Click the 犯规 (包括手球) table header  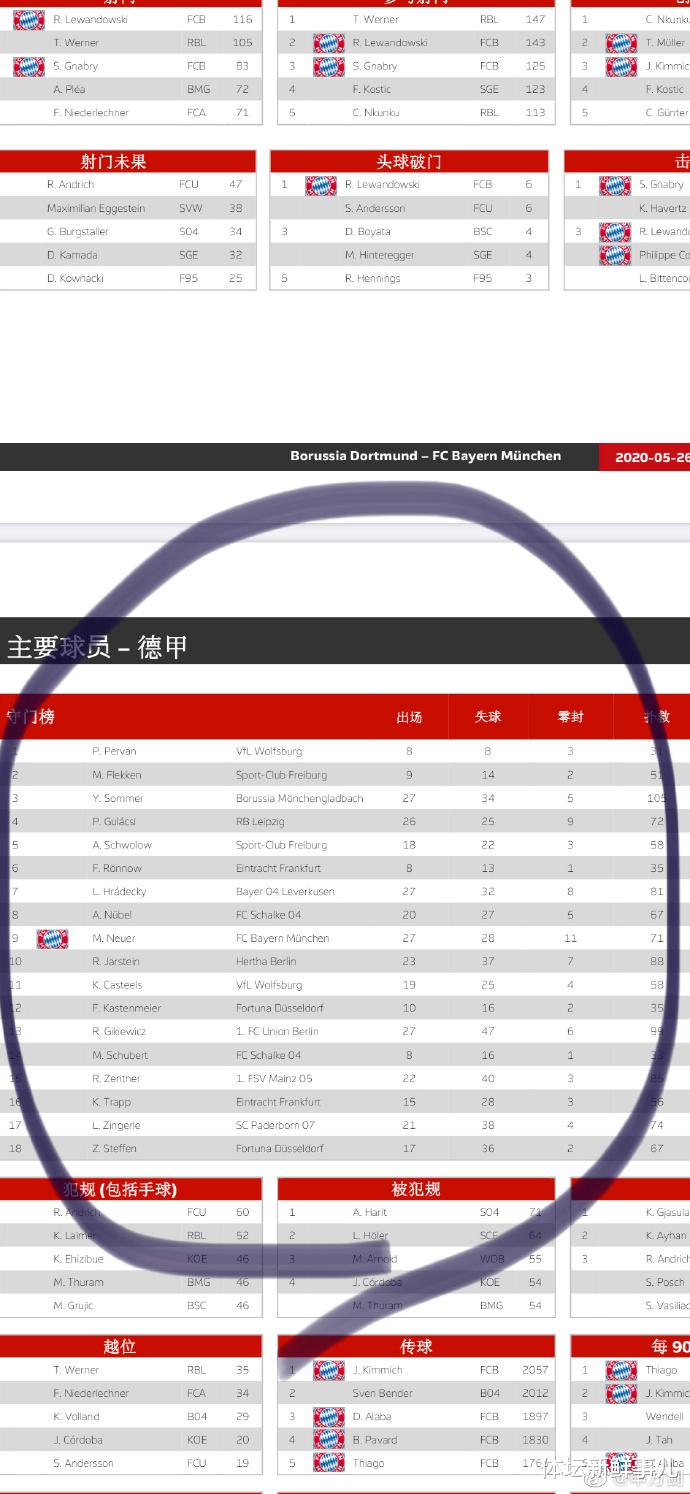click(120, 1189)
